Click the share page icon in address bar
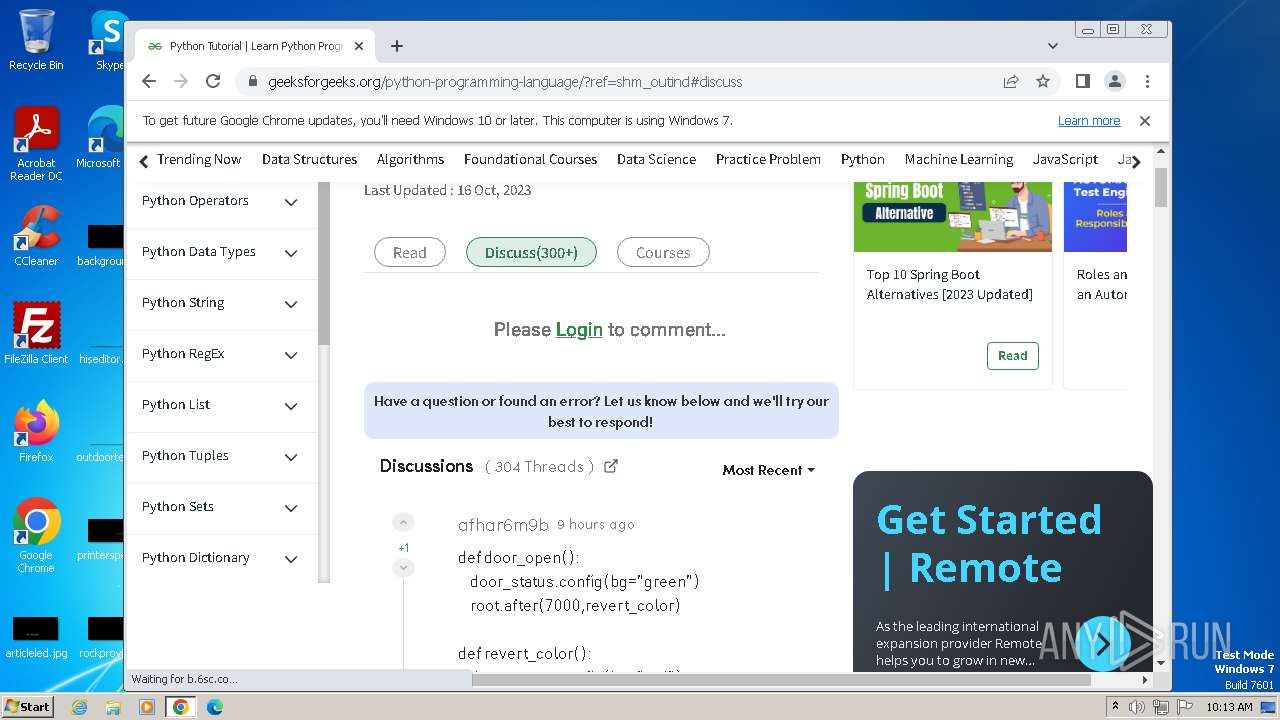1280x720 pixels. 1011,81
